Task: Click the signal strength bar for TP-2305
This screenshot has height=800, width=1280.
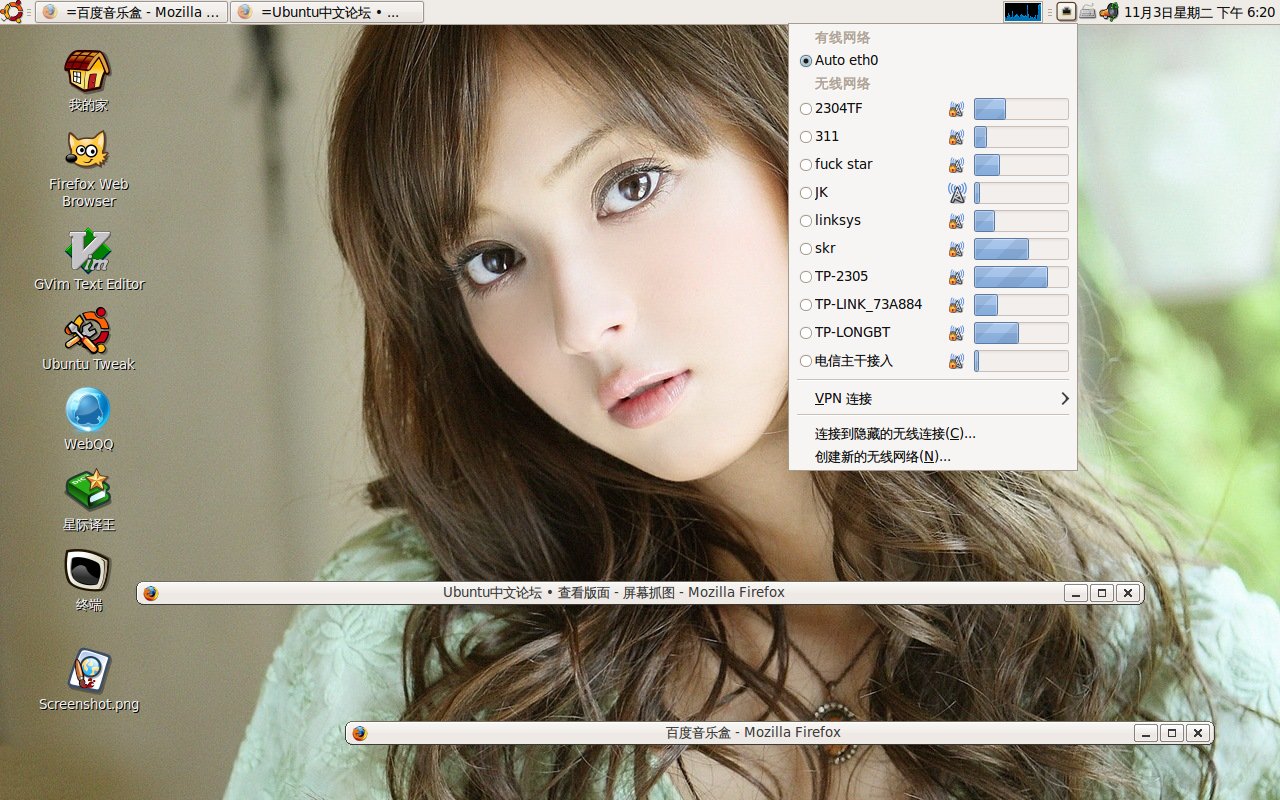Action: [1021, 277]
